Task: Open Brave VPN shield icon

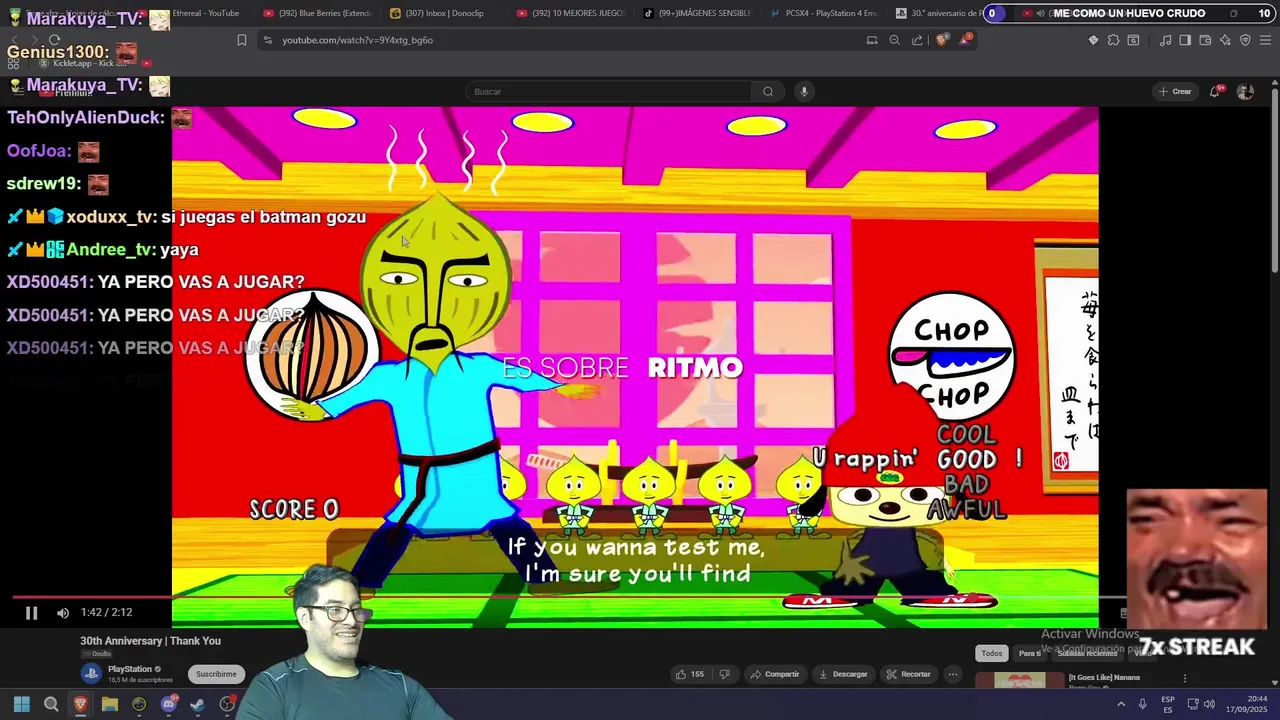Action: pos(1245,40)
